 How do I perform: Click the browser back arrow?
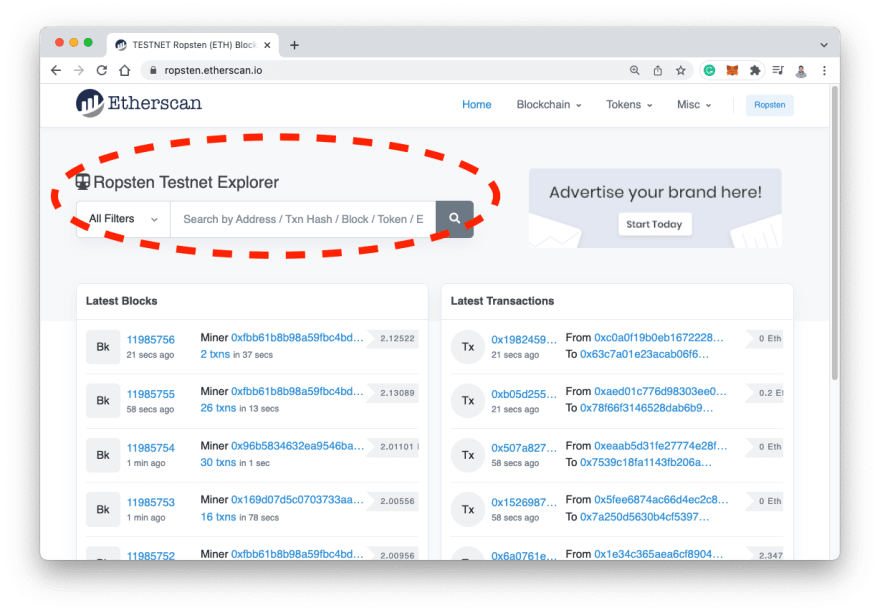(x=56, y=70)
